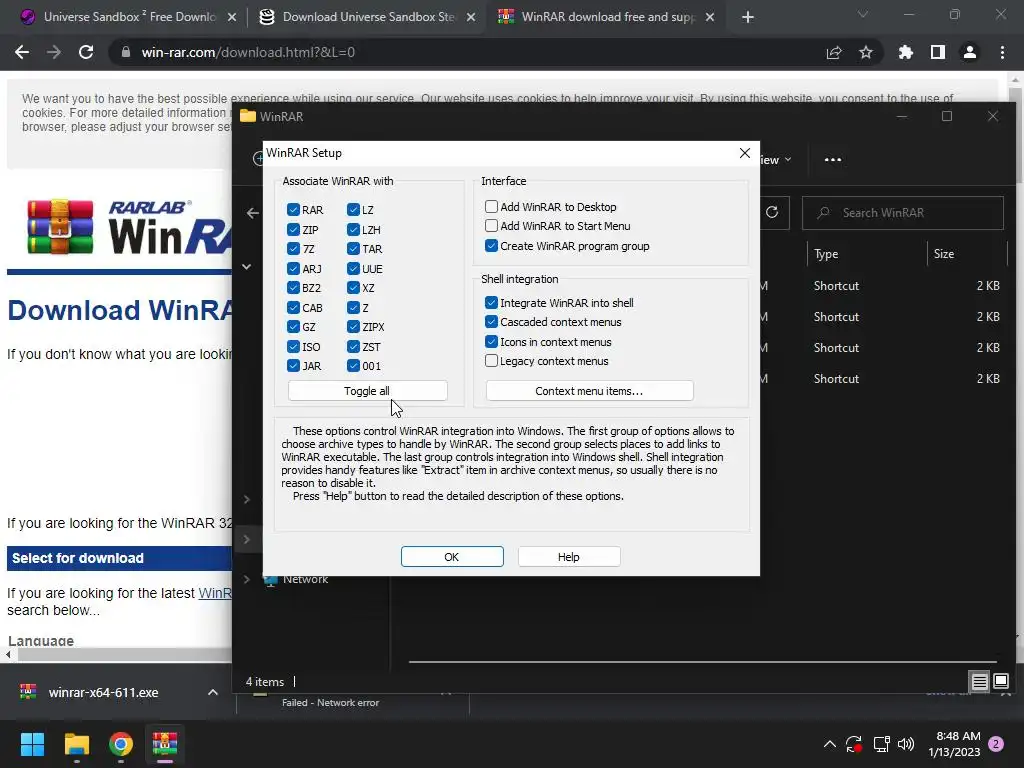Screen dimensions: 1024x768
Task: Show hidden system tray icons
Action: point(829,744)
